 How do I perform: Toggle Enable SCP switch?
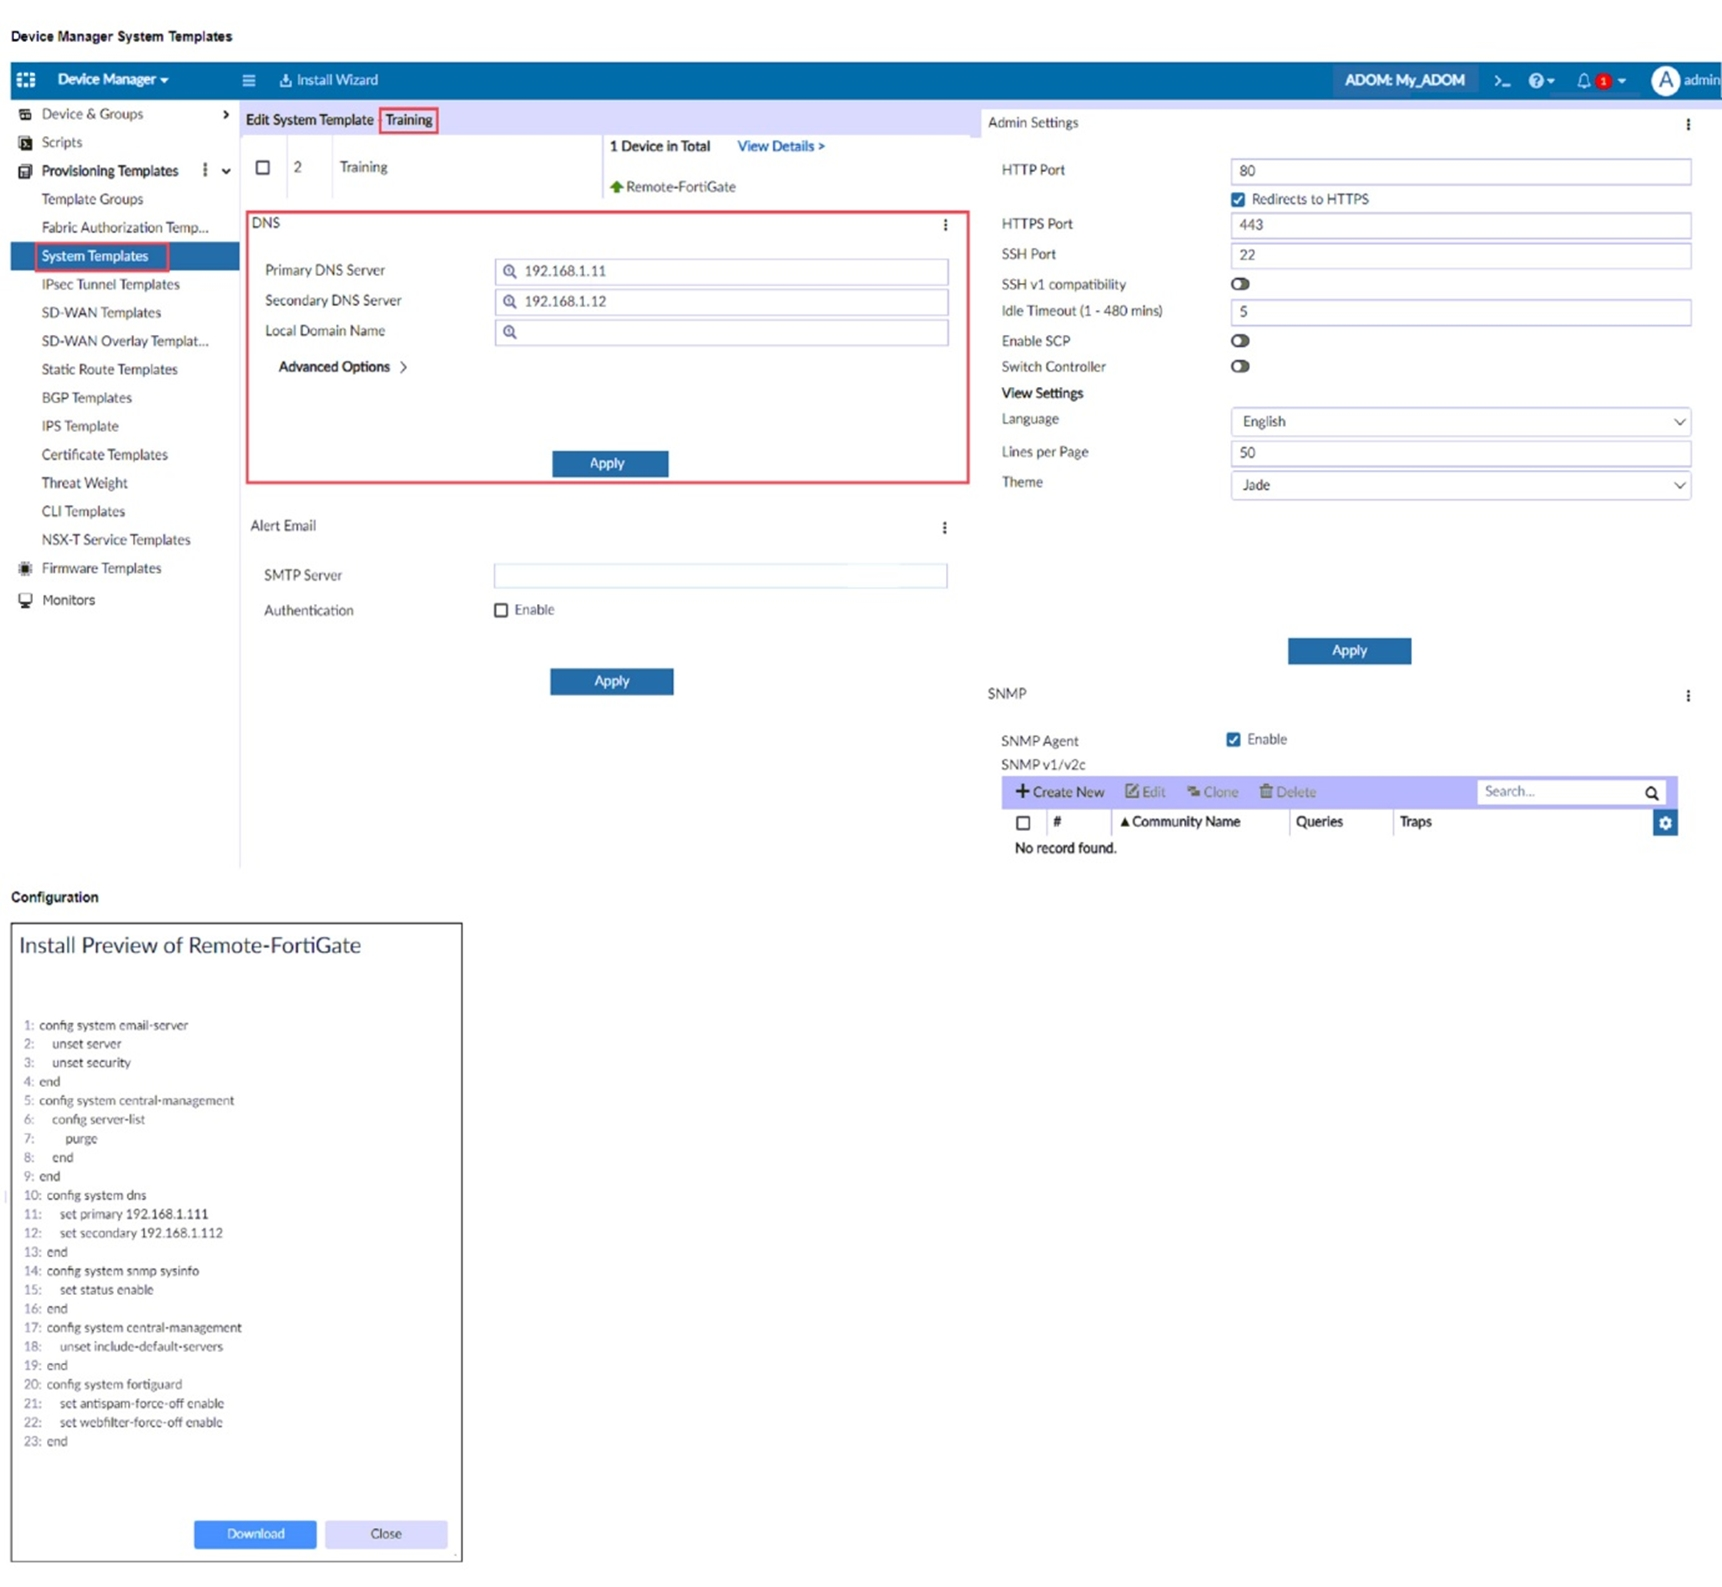click(x=1240, y=341)
